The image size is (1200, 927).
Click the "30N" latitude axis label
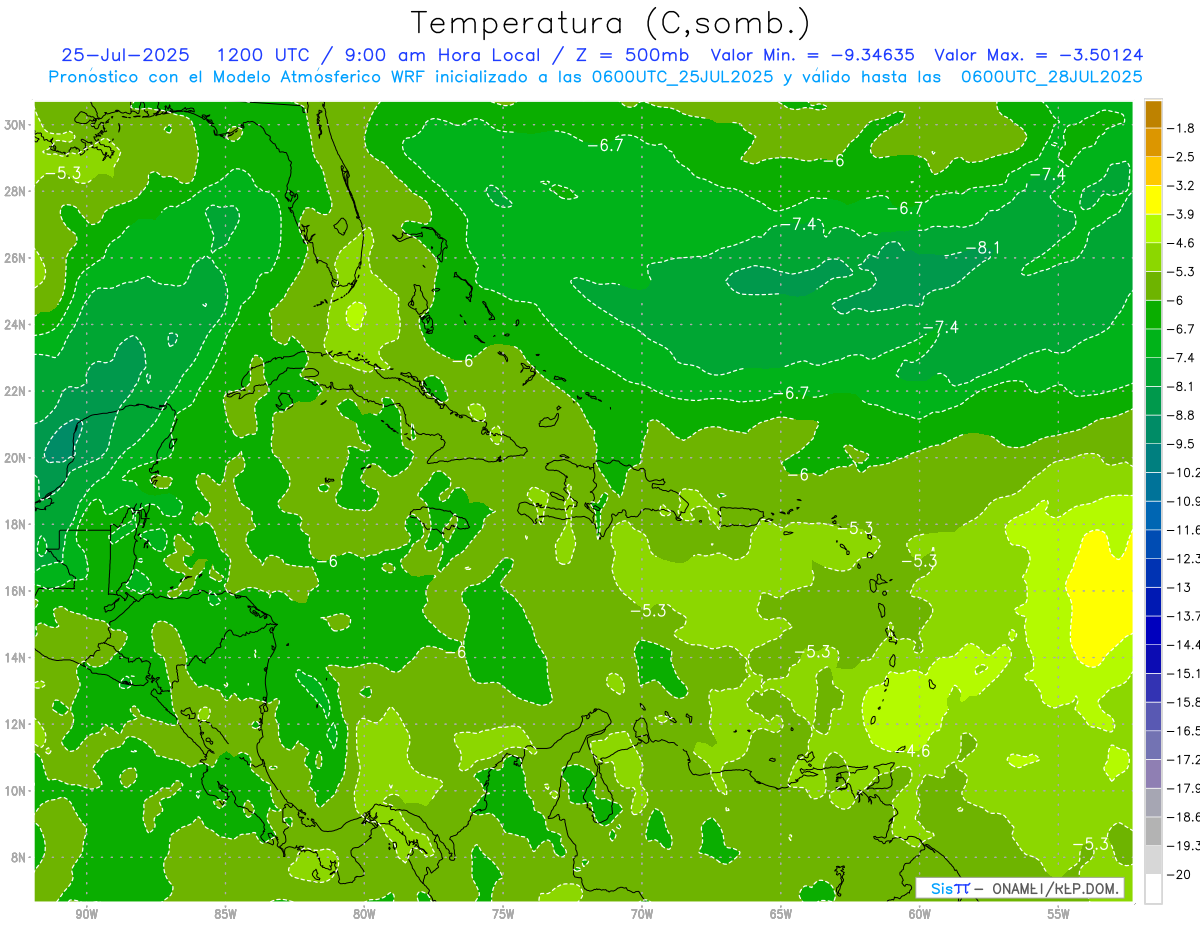click(x=16, y=124)
